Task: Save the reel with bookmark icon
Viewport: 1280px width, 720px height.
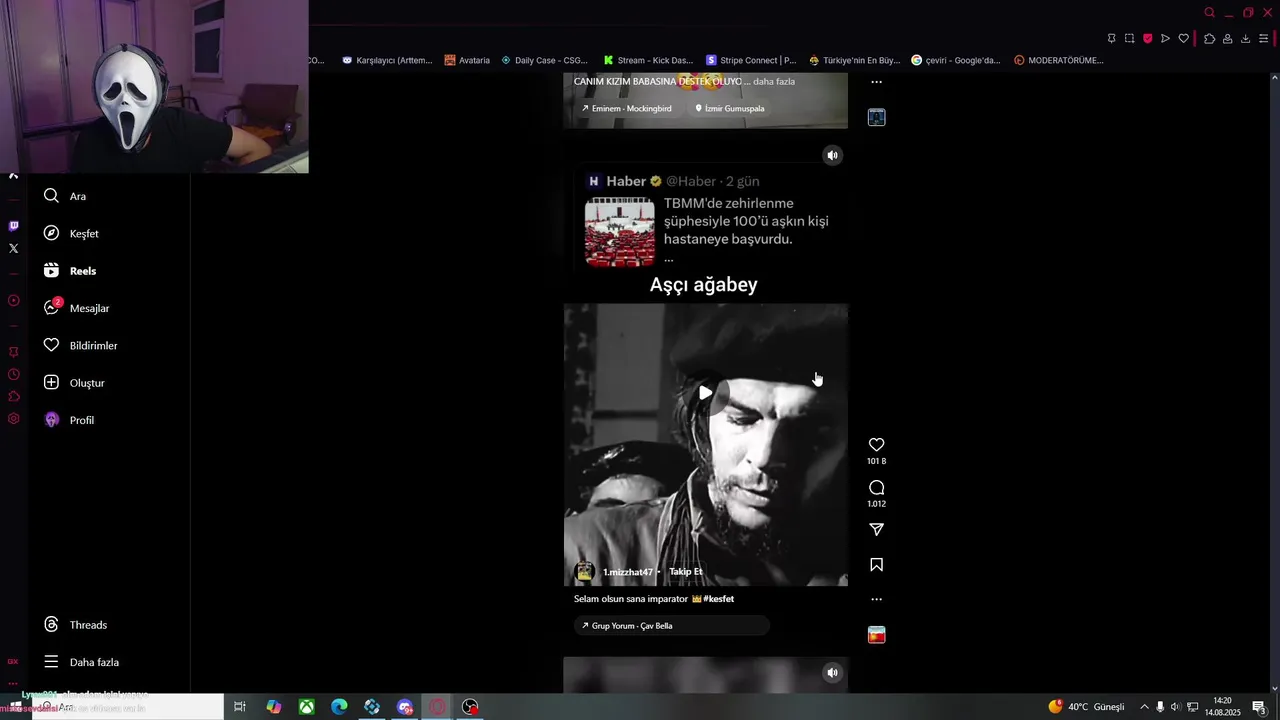Action: tap(876, 565)
